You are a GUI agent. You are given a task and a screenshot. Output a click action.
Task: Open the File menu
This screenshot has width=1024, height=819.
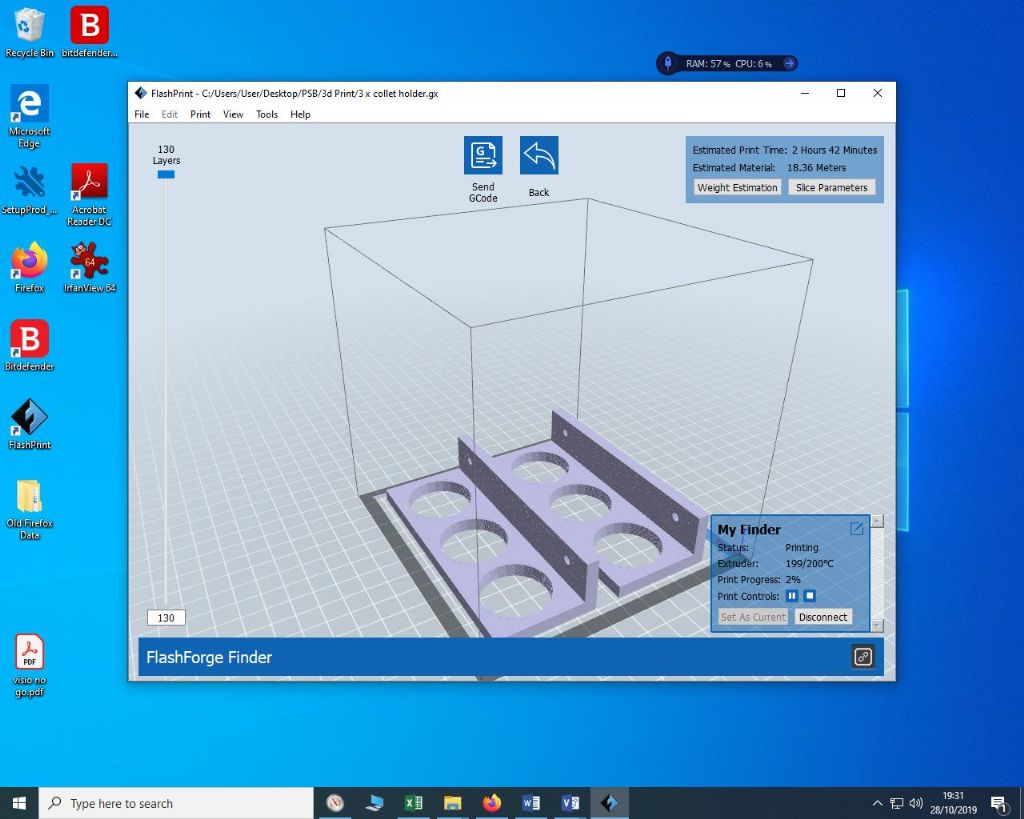142,114
